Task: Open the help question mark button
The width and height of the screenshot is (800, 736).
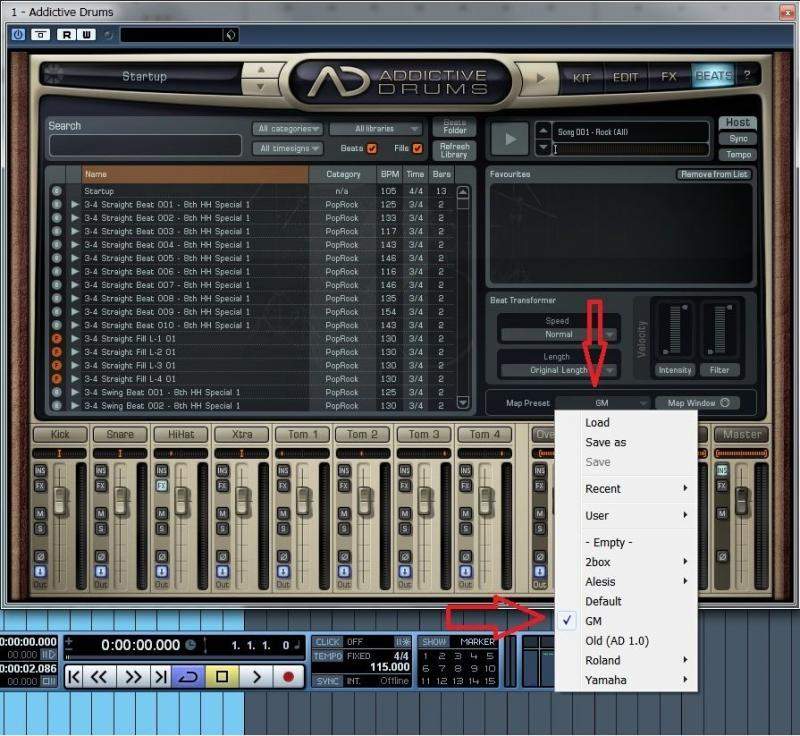Action: [746, 76]
